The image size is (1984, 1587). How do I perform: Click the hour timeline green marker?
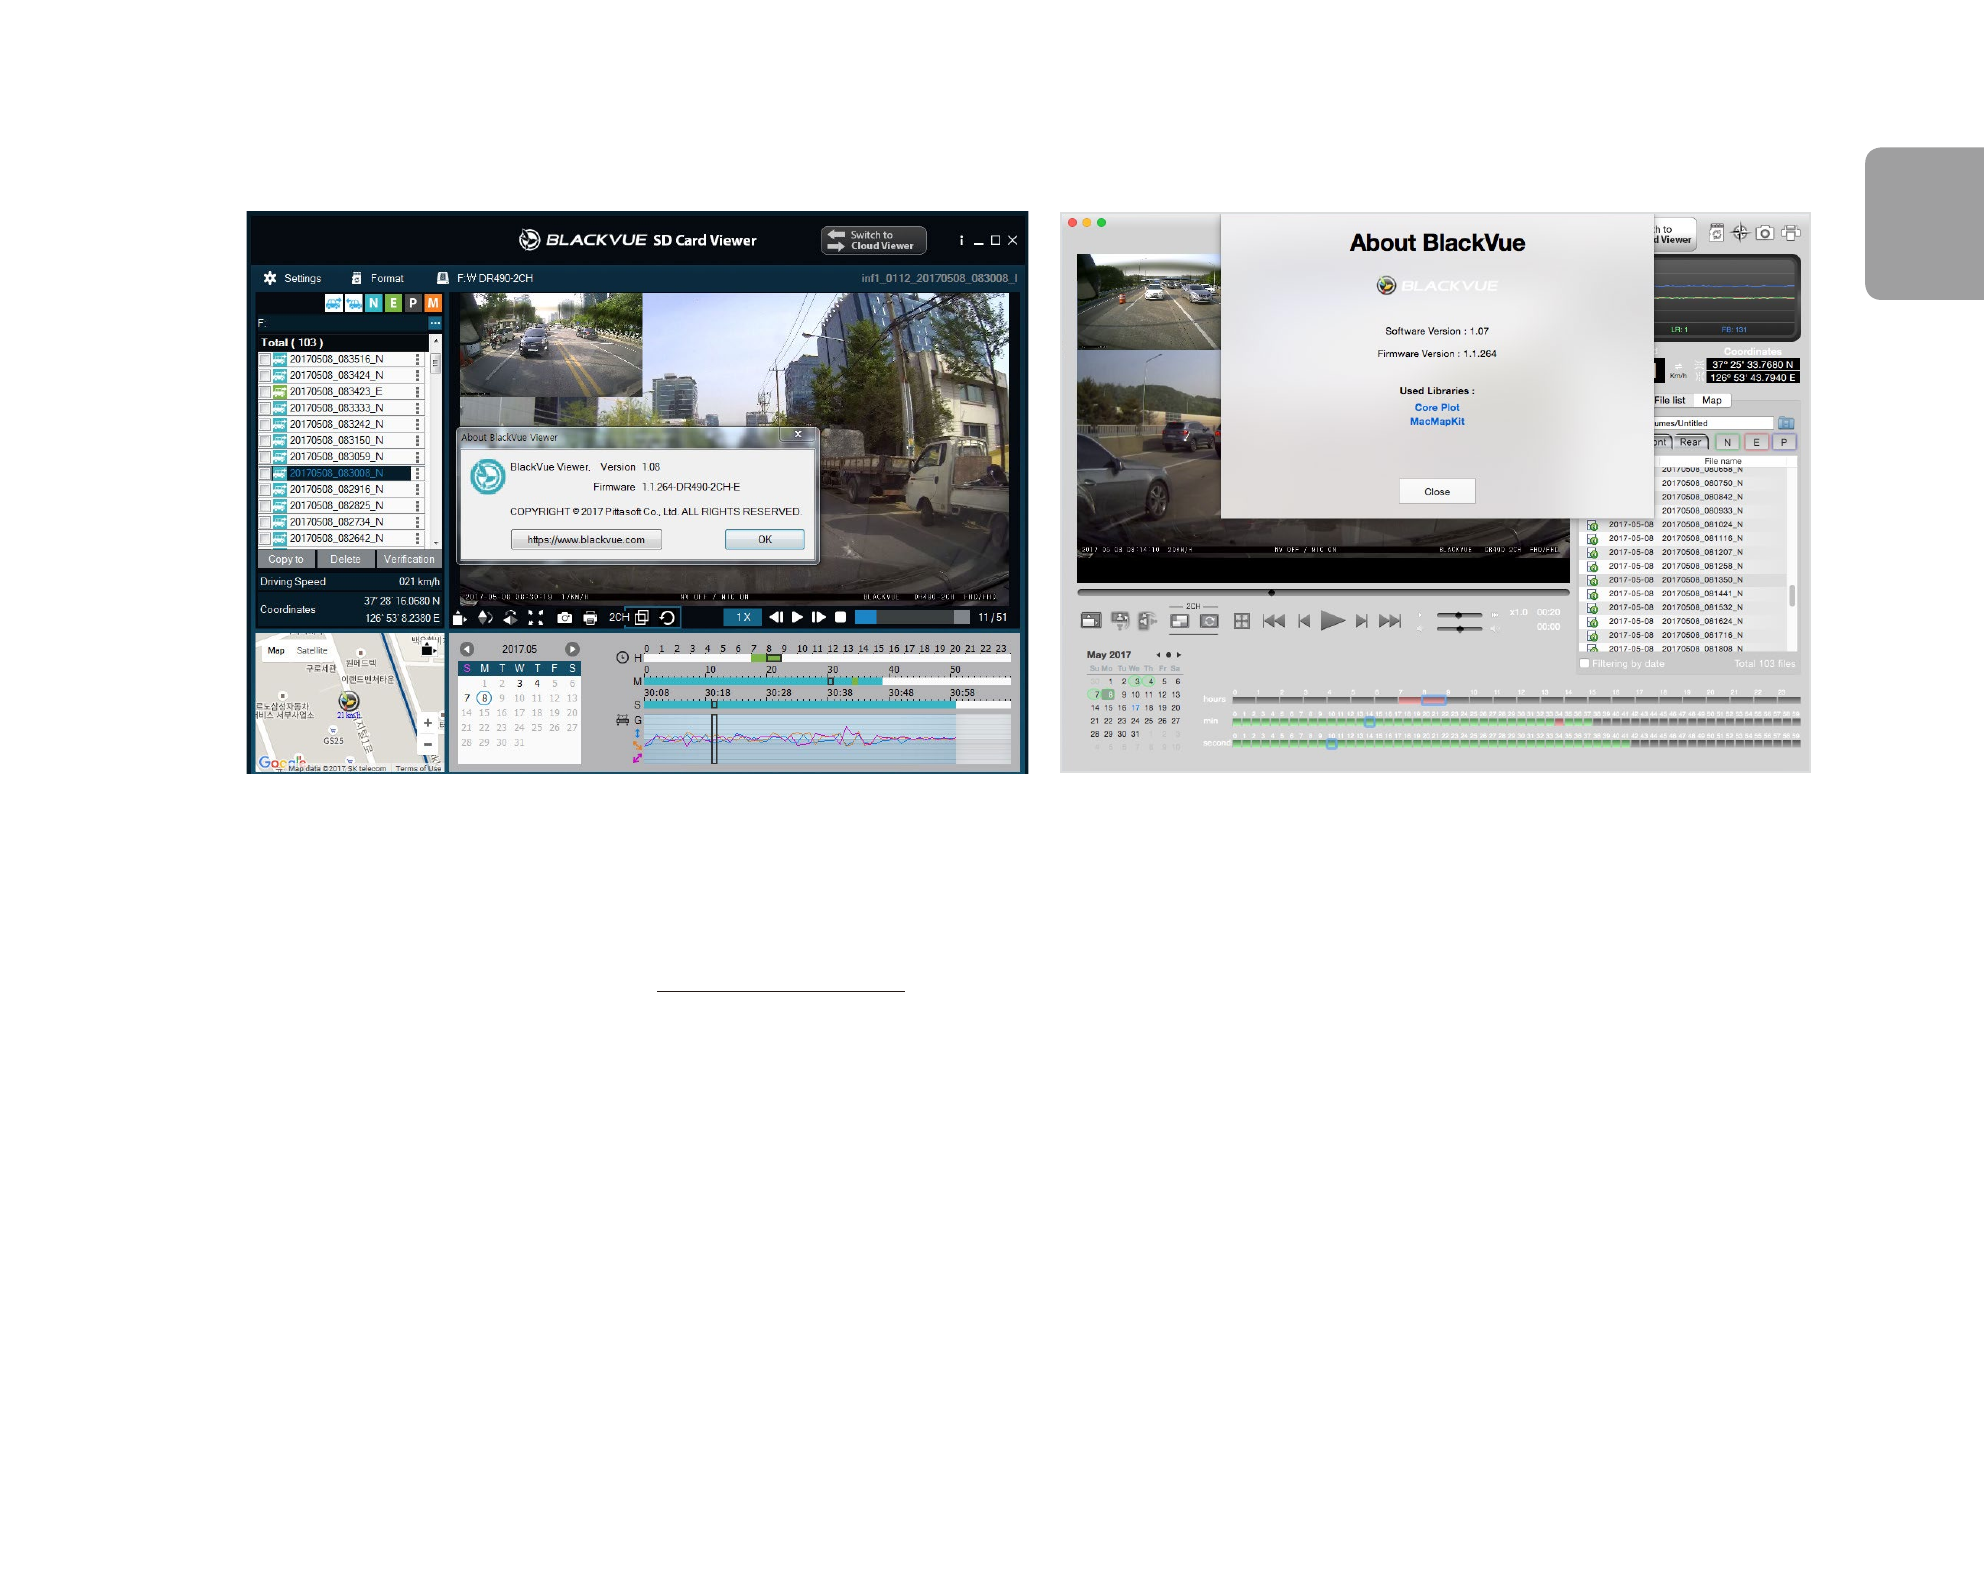coord(767,658)
